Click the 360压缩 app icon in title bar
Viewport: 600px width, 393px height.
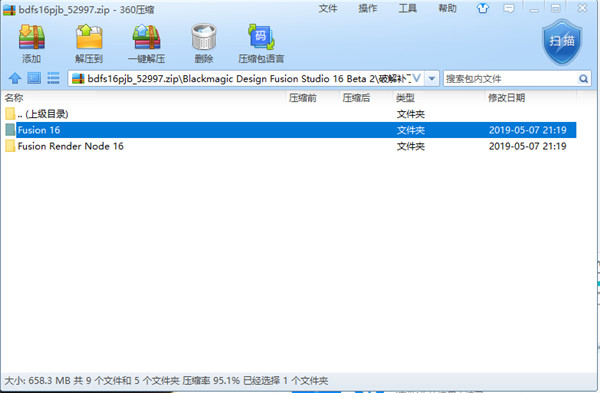tap(9, 10)
